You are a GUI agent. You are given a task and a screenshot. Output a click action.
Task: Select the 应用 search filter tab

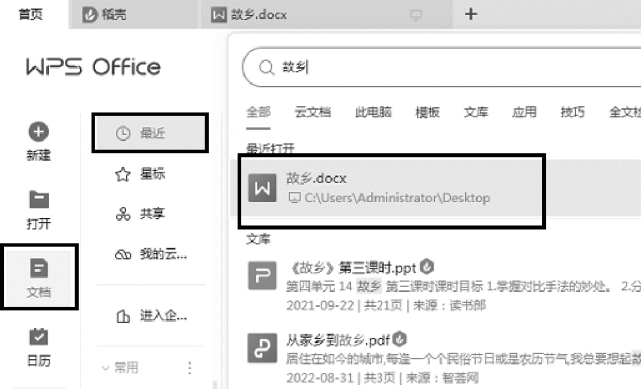coord(524,112)
